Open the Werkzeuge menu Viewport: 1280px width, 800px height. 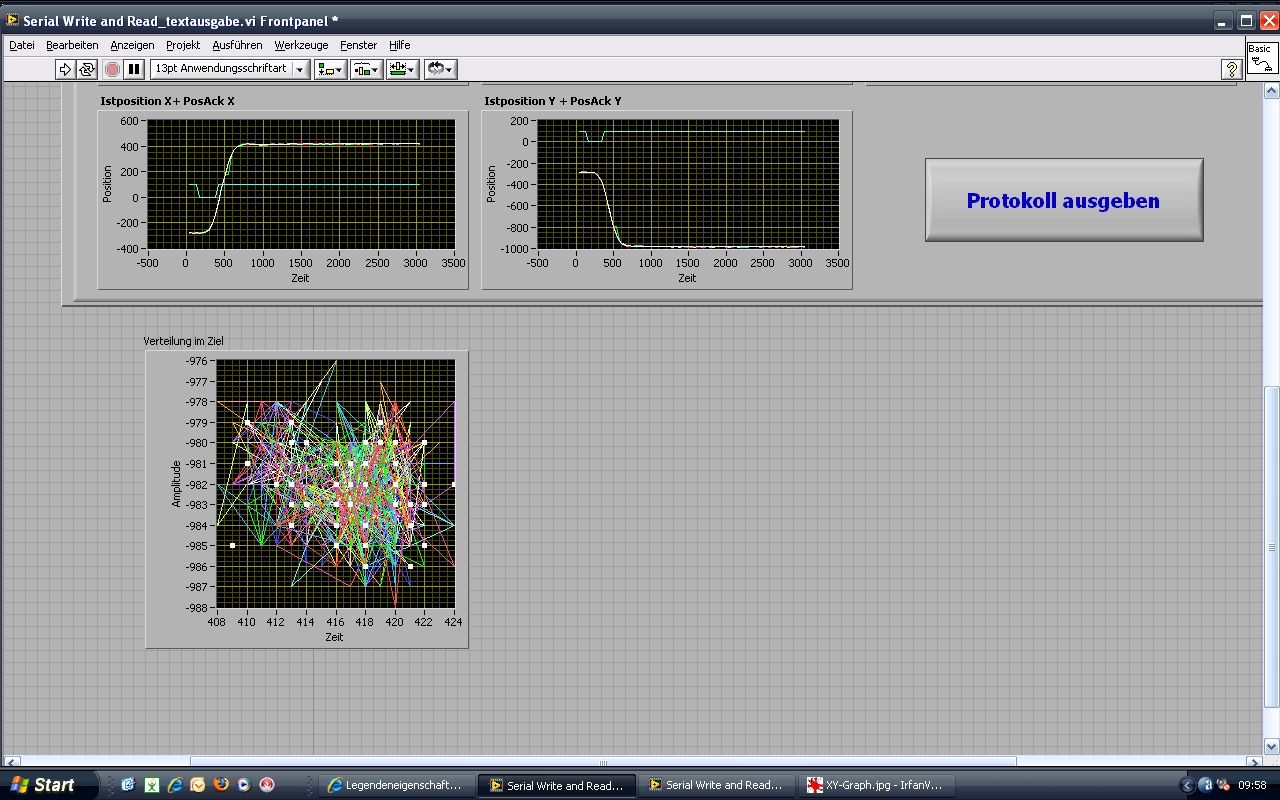[x=301, y=45]
